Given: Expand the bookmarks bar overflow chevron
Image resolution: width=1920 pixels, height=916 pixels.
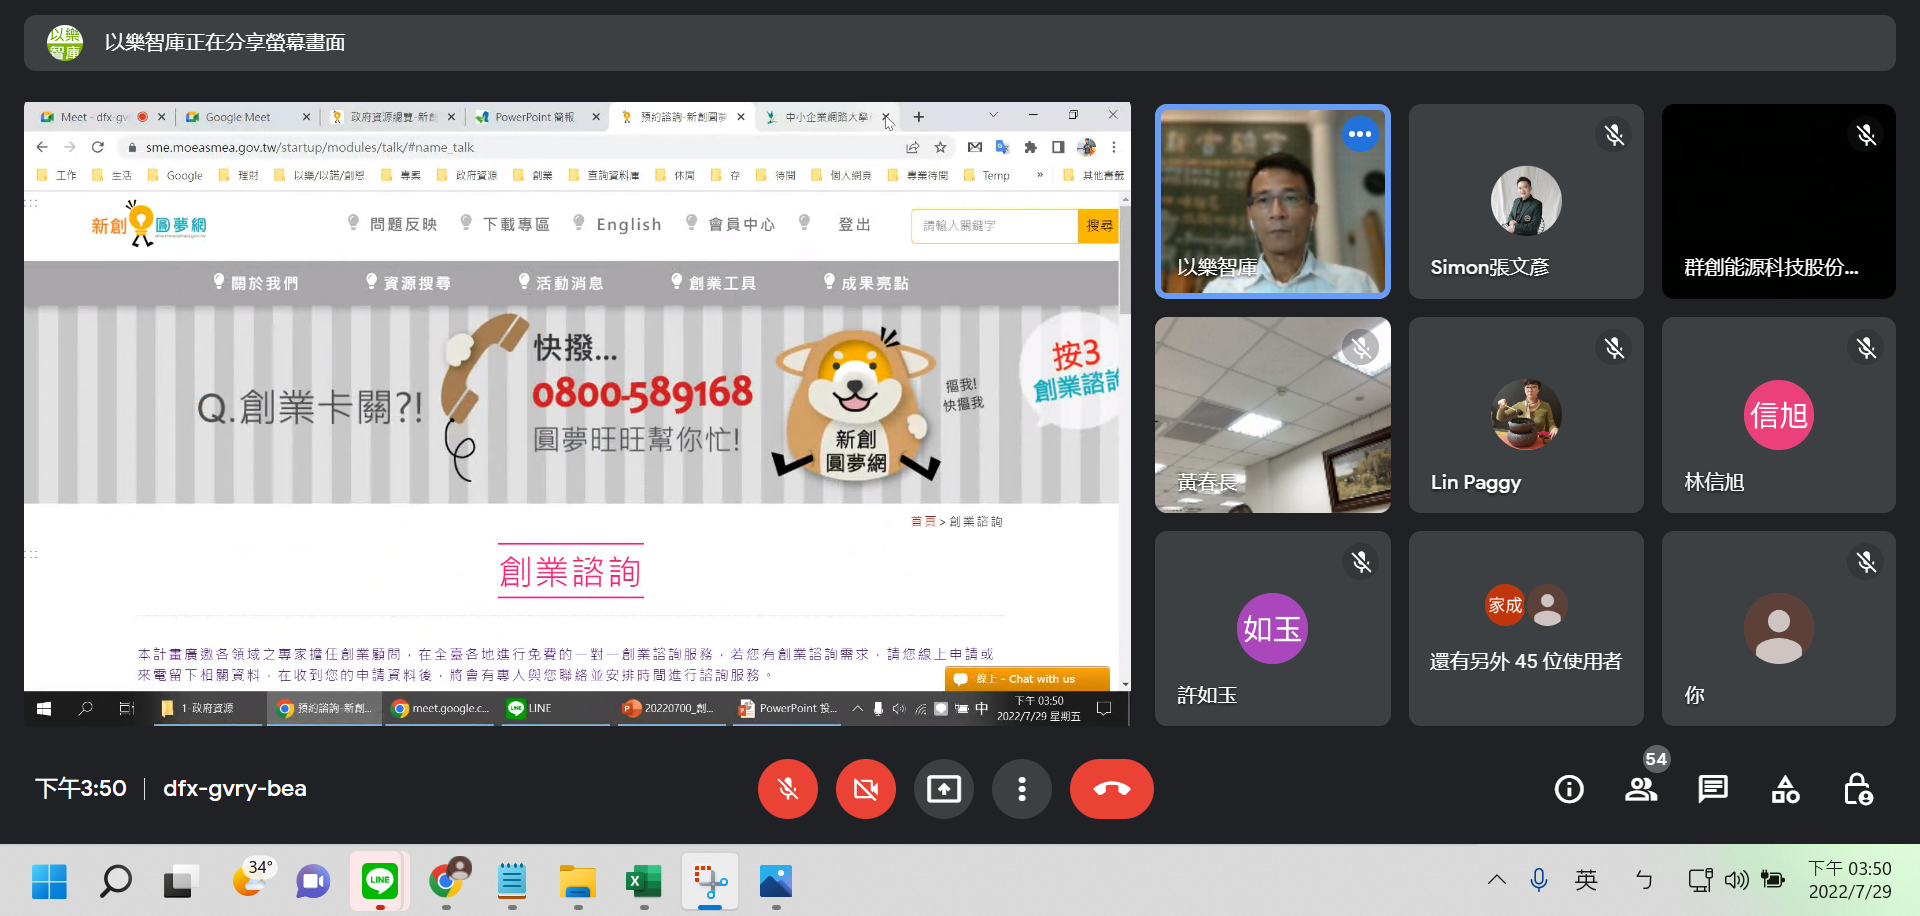Looking at the screenshot, I should (1039, 174).
